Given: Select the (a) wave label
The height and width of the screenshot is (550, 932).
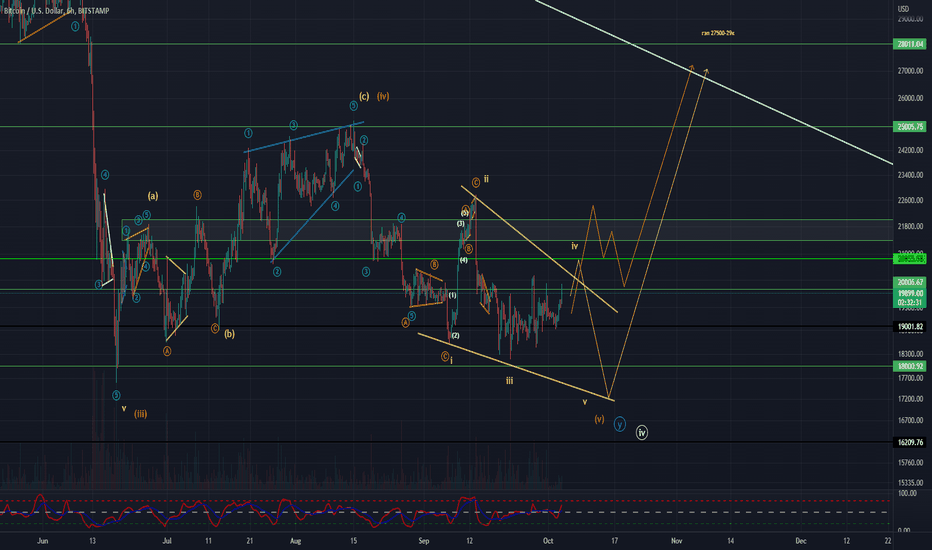Looking at the screenshot, I should point(153,196).
